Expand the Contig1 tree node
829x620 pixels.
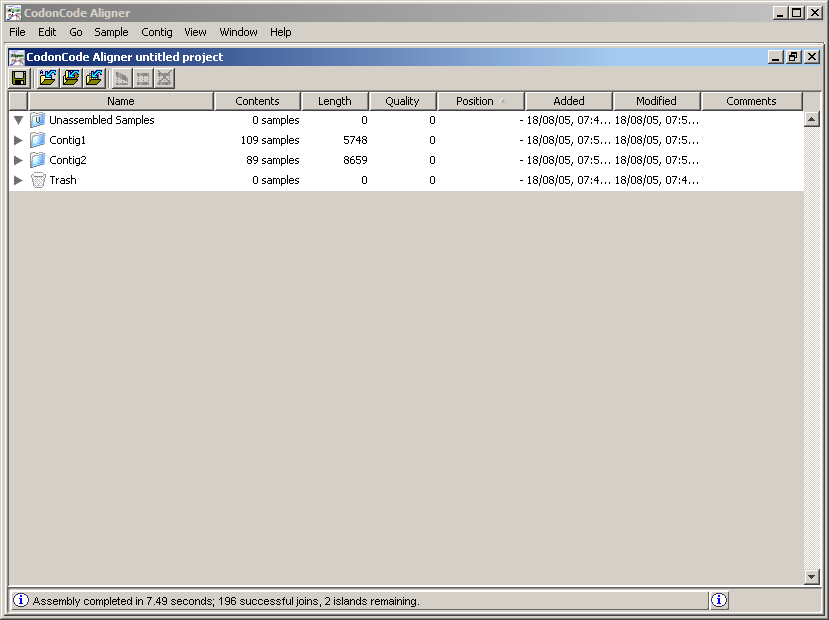pos(19,140)
